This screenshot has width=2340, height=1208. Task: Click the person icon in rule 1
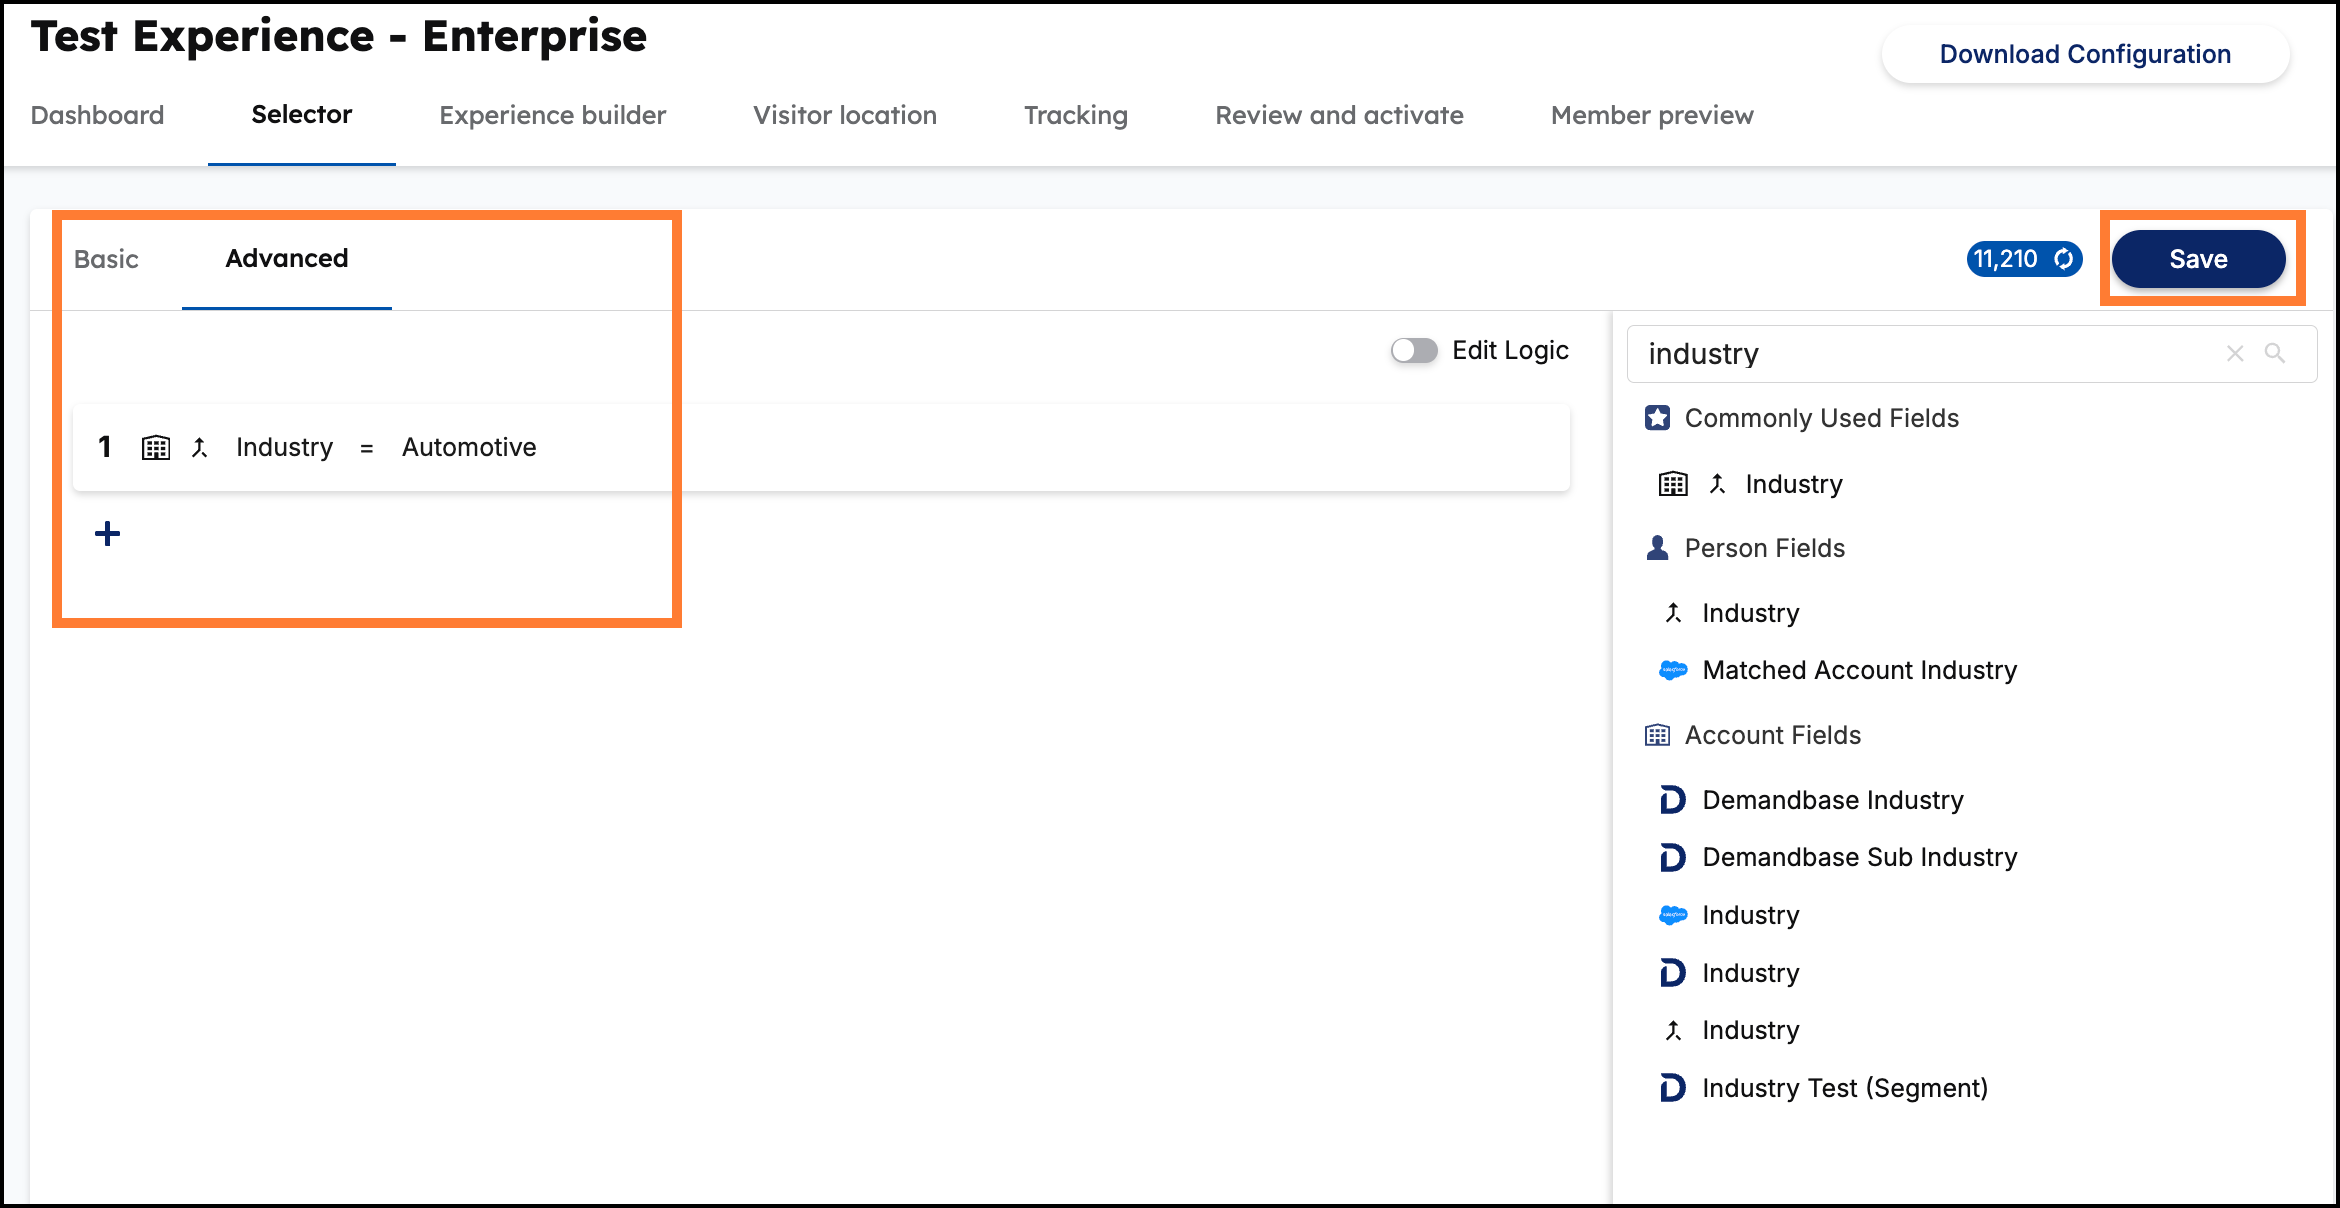point(200,447)
